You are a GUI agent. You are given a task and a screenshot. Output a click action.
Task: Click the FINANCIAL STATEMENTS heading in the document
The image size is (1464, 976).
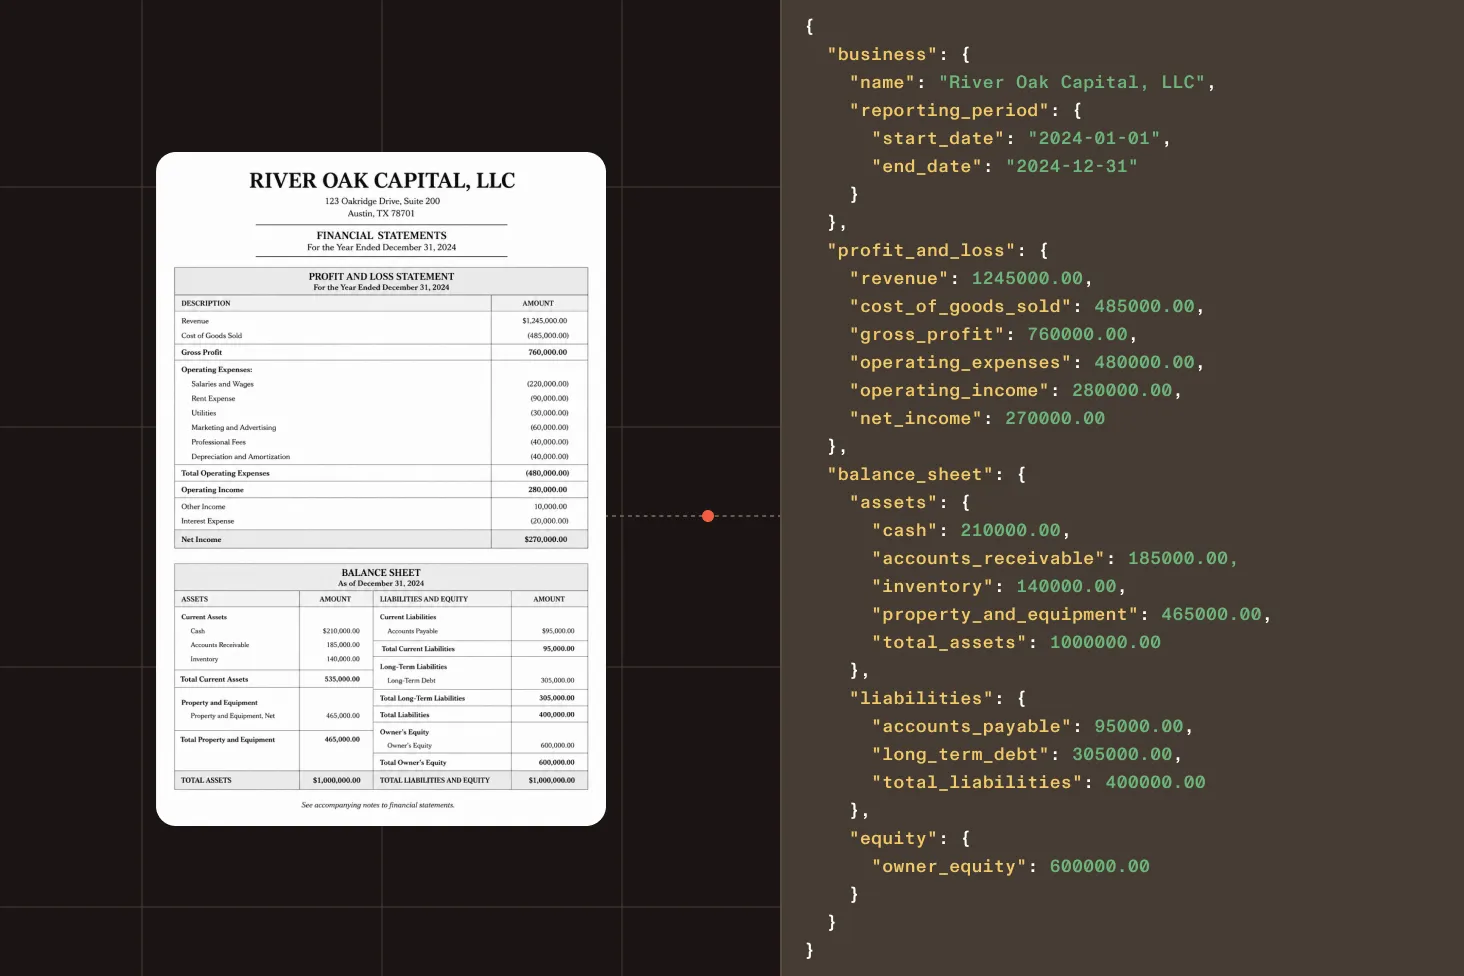[x=382, y=235]
